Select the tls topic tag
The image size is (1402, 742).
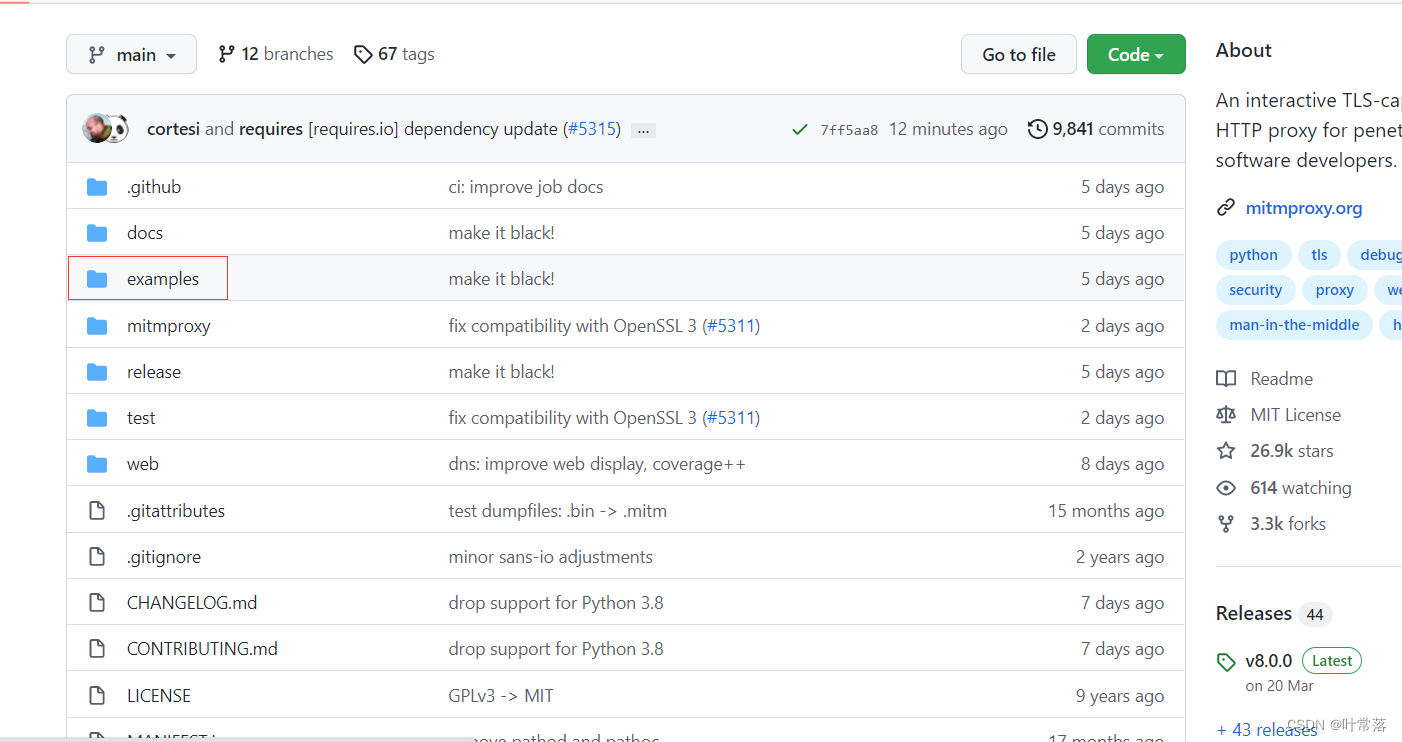click(1320, 255)
